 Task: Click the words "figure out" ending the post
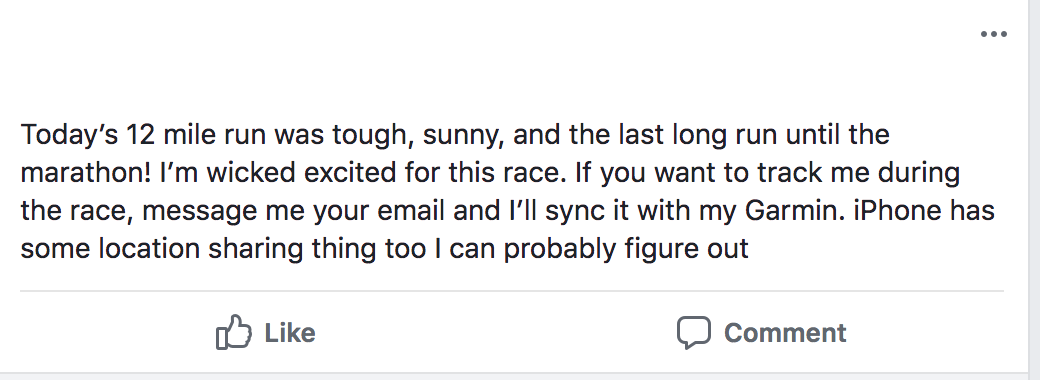coord(686,249)
